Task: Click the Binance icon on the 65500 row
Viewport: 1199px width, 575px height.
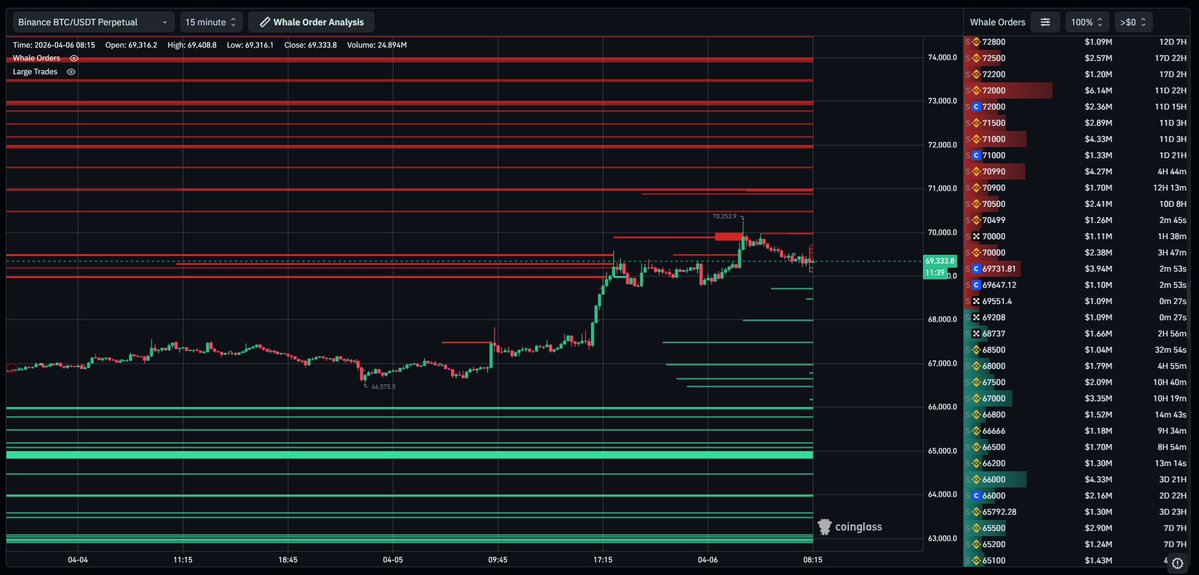Action: click(975, 528)
